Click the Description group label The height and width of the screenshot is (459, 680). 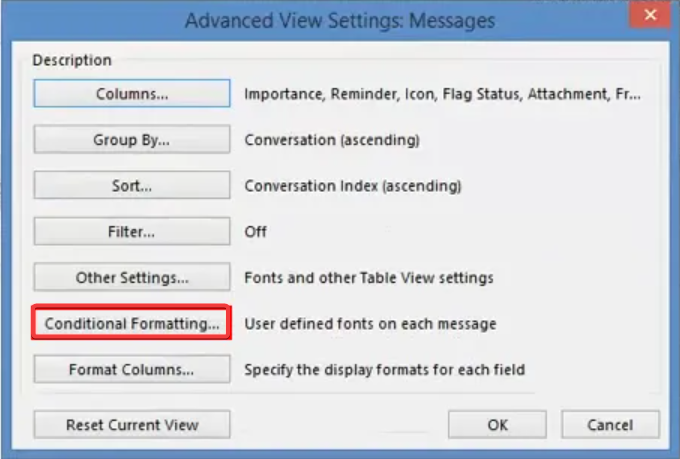(72, 60)
